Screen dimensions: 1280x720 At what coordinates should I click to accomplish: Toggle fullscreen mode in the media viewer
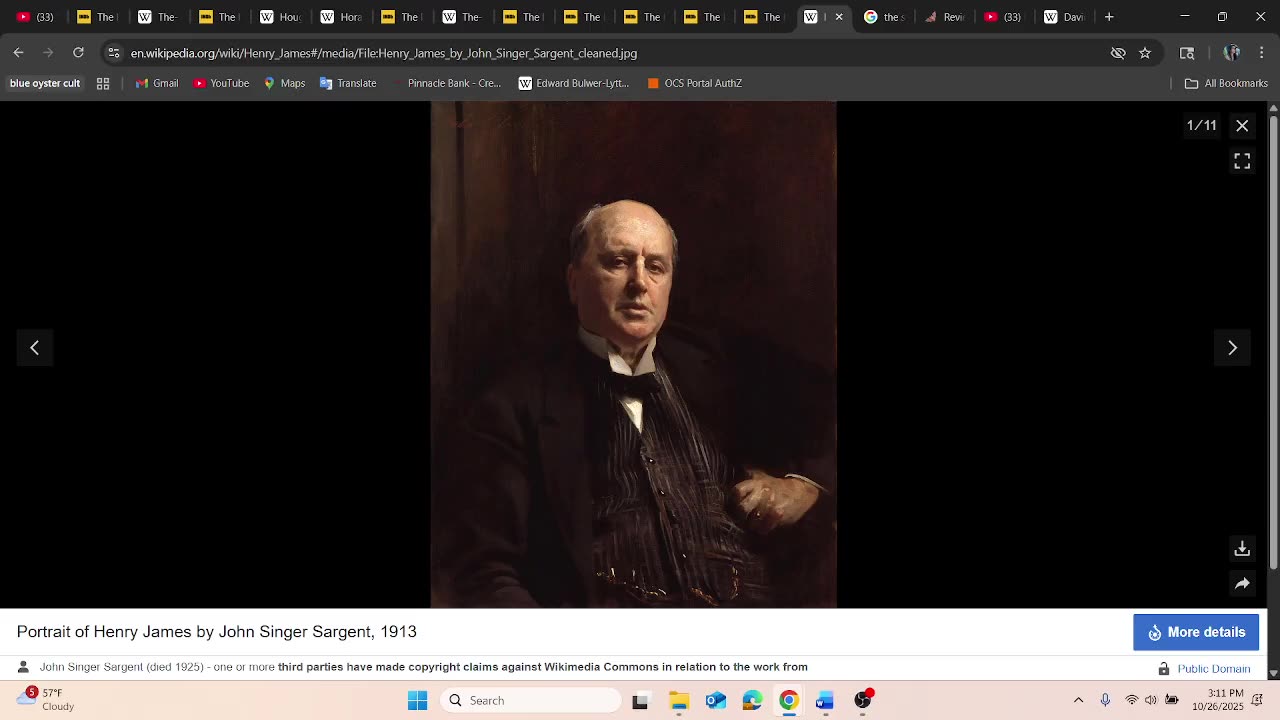pos(1242,161)
